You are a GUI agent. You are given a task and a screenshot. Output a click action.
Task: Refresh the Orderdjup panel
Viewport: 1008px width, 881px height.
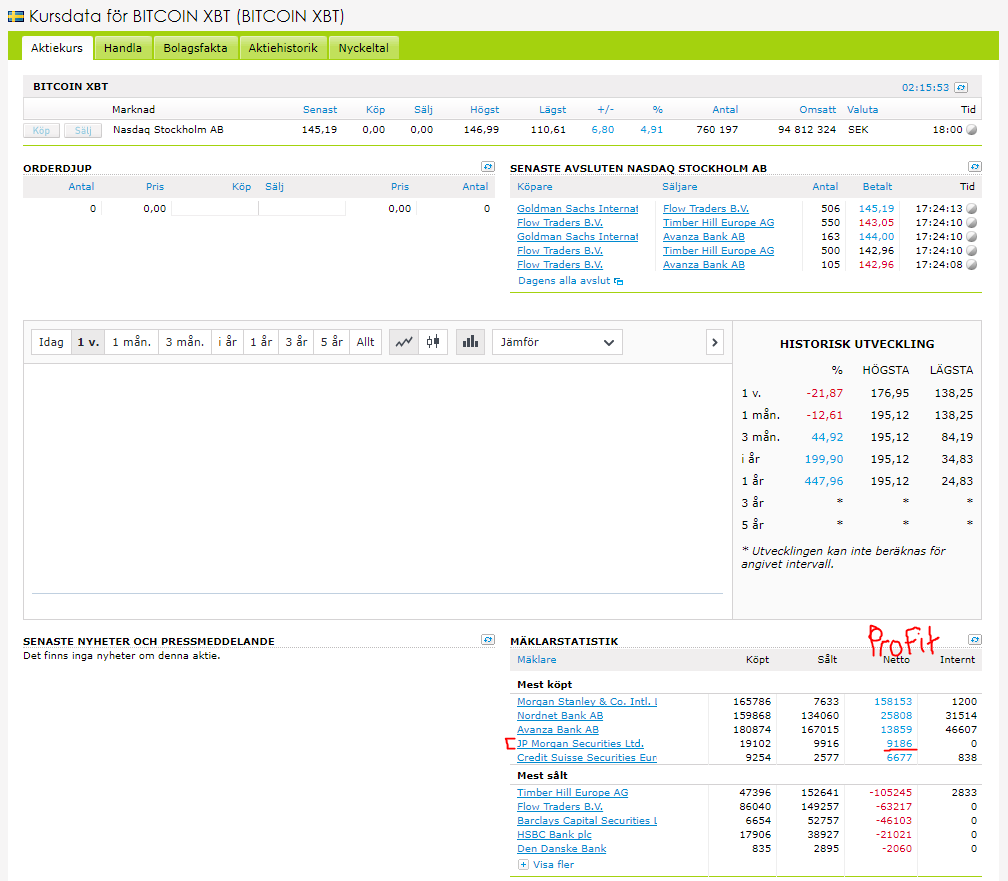click(488, 168)
